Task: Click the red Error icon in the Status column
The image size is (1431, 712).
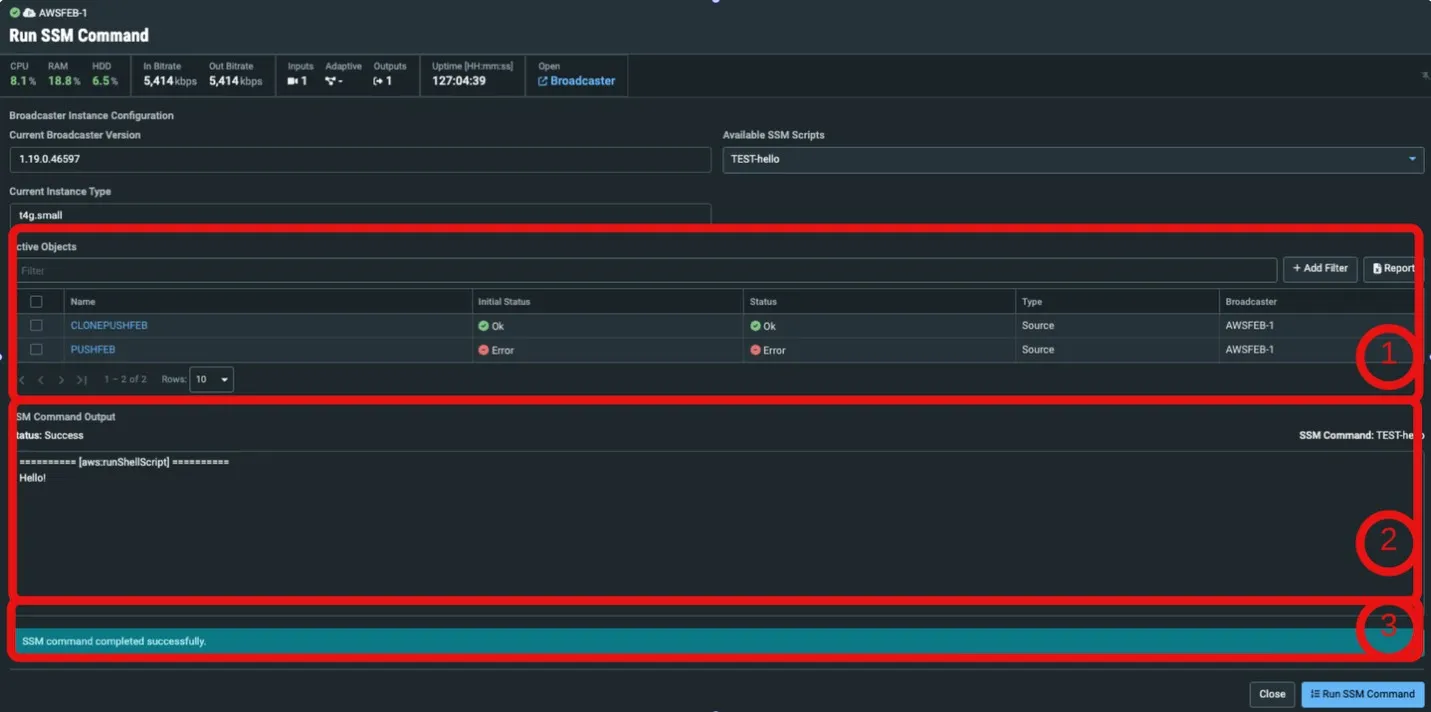Action: point(755,350)
